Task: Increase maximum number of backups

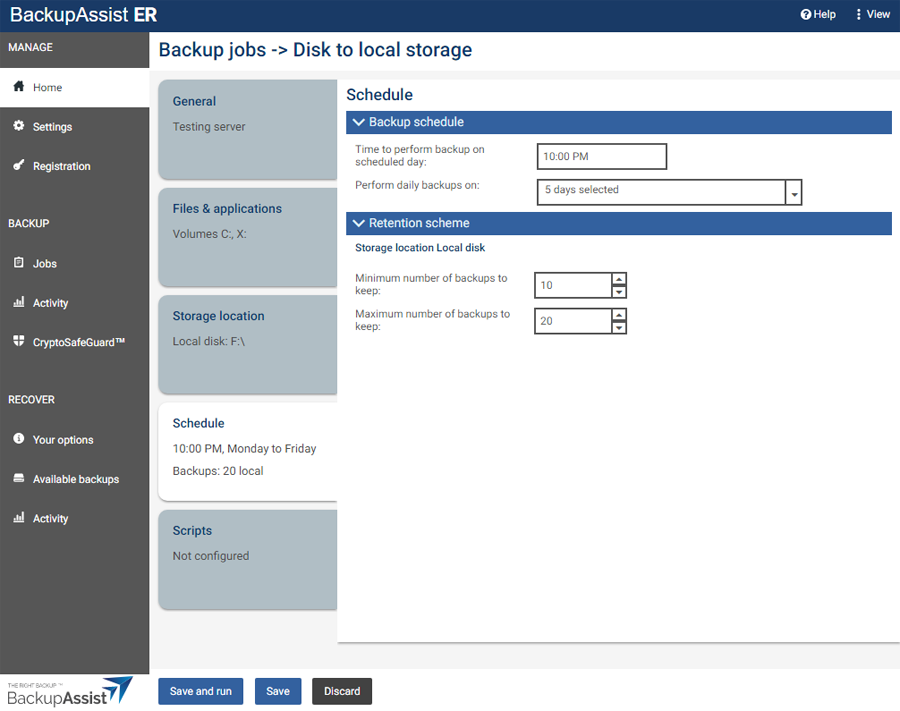Action: tap(619, 314)
